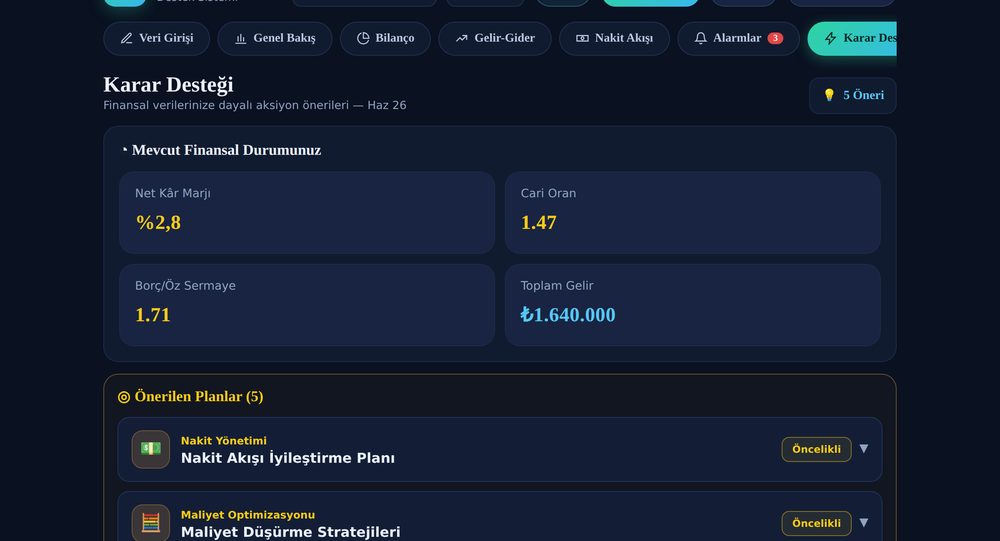This screenshot has width=1000, height=541.
Task: Click the Önerilen Planlar (5) heading
Action: [x=199, y=396]
